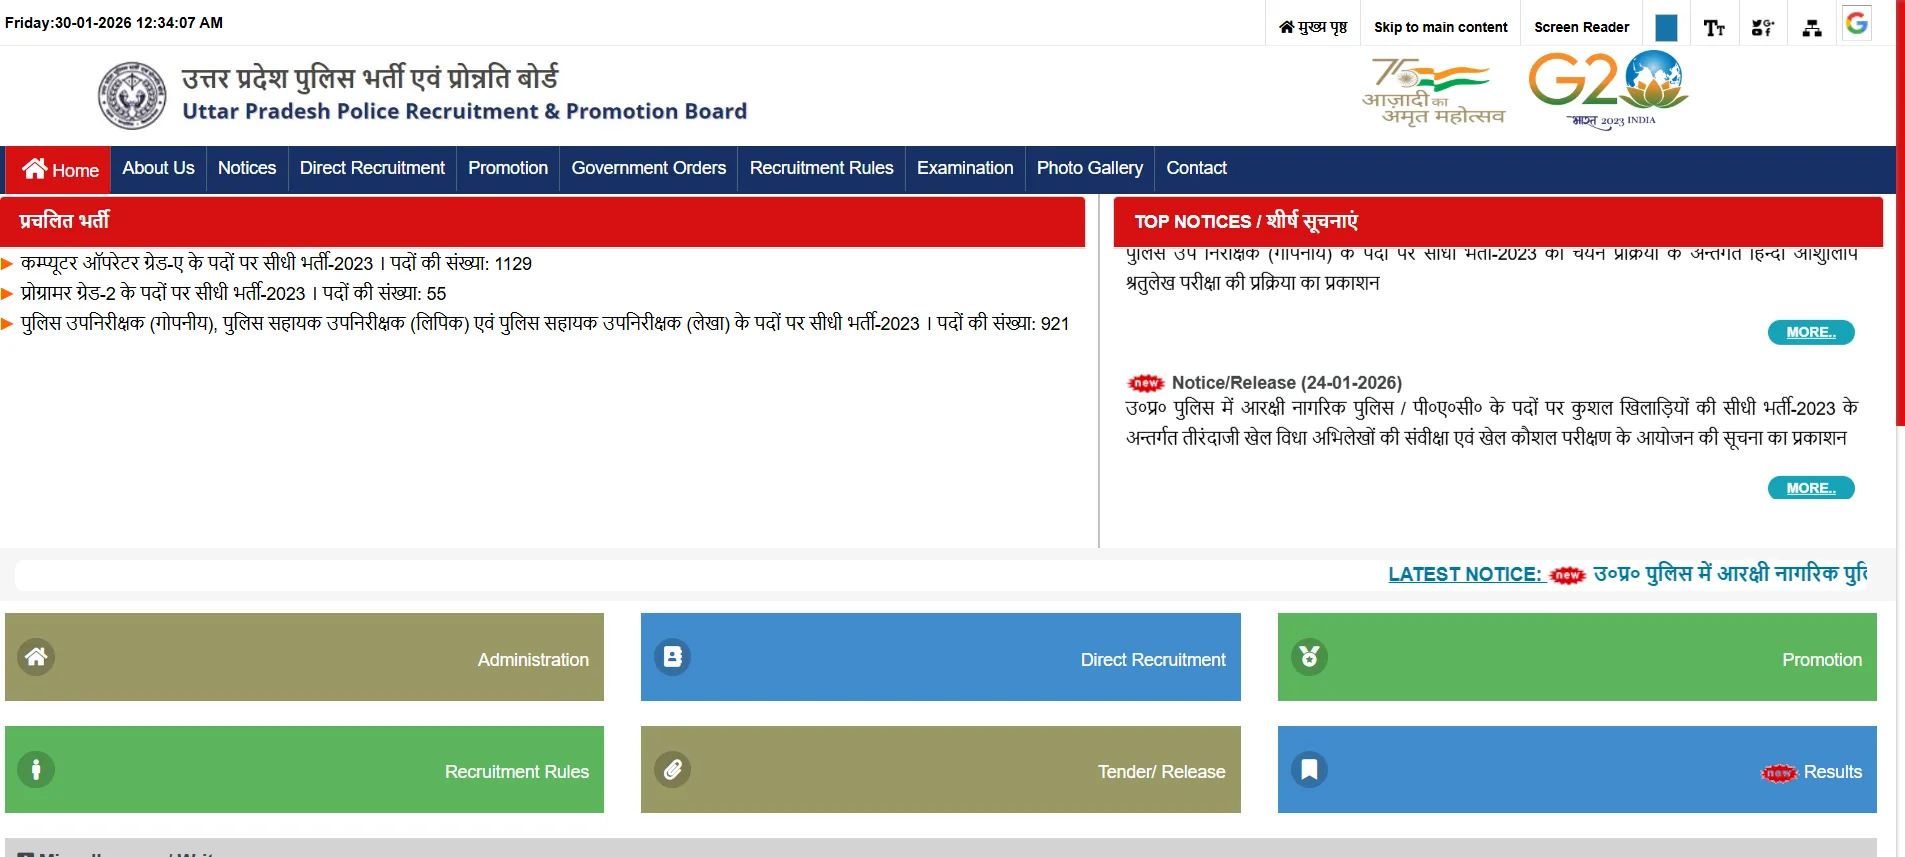
Task: Open the Notices menu
Action: pos(247,168)
